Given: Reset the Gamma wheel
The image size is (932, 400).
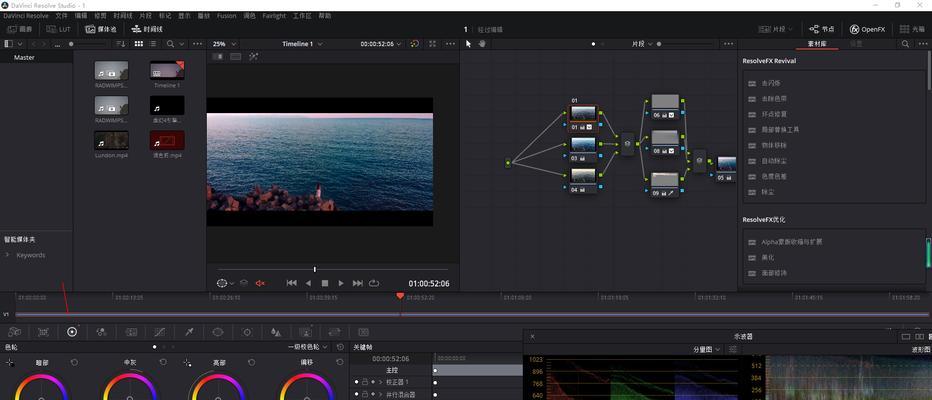Looking at the screenshot, I should click(163, 362).
